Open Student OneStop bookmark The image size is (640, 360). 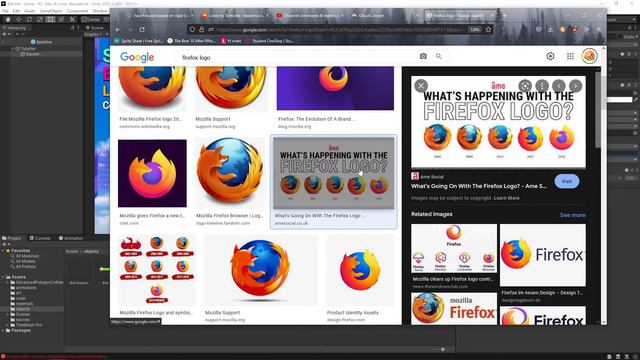coord(270,41)
